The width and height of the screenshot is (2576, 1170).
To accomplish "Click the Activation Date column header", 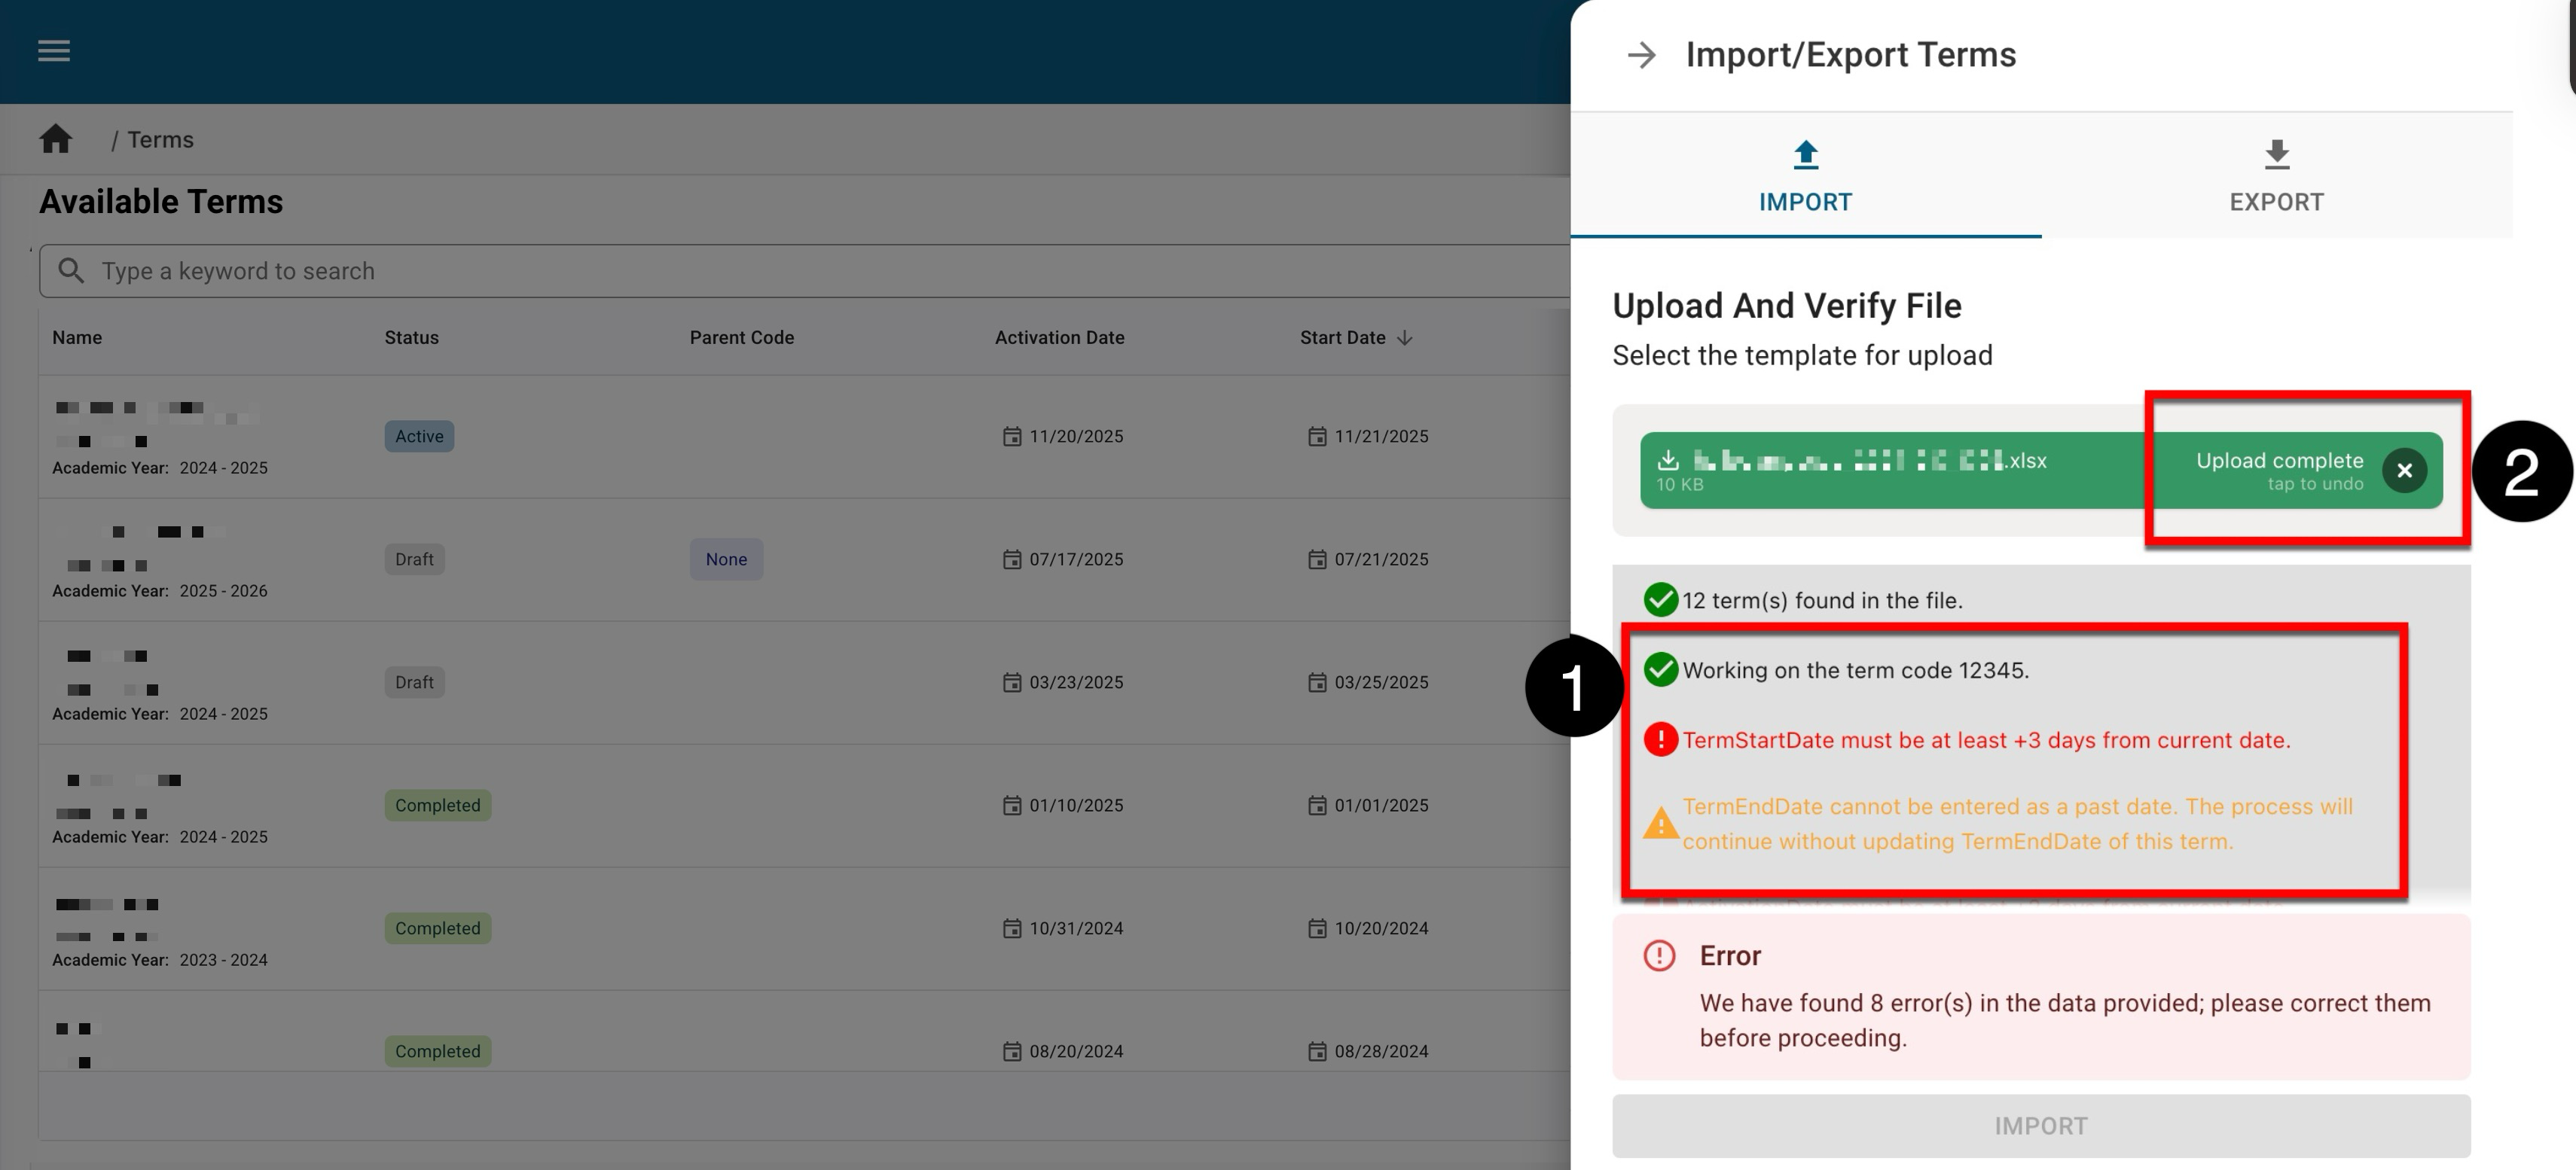I will (x=1059, y=338).
